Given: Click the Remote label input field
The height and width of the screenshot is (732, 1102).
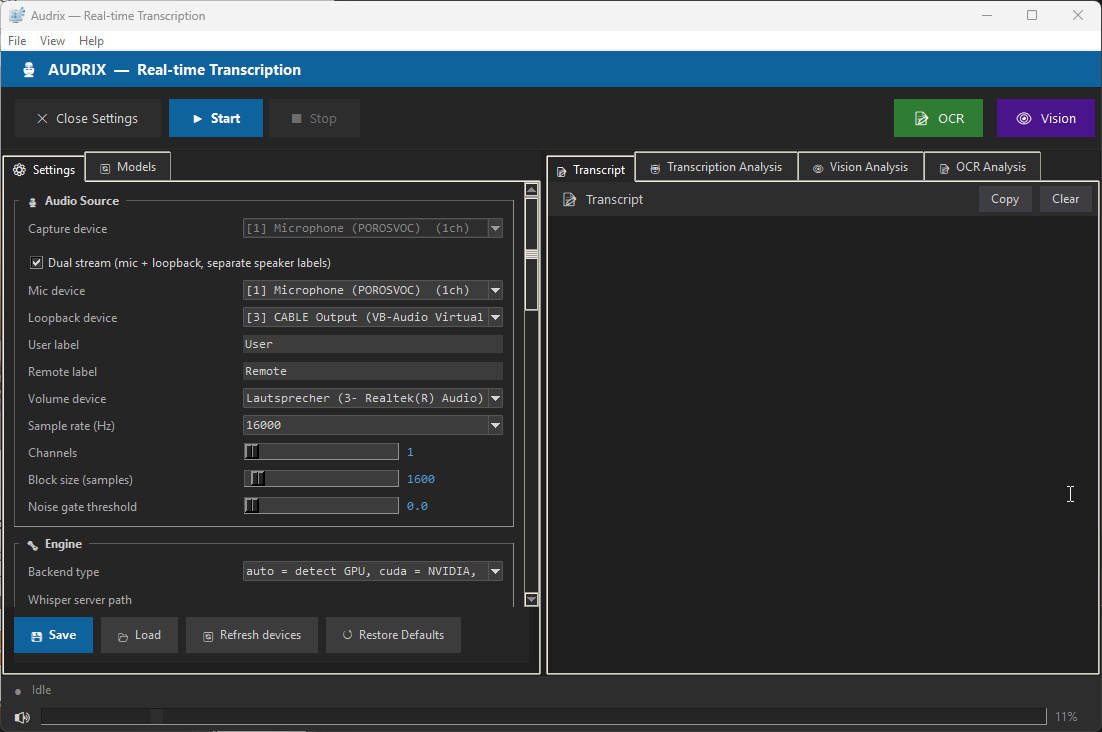Looking at the screenshot, I should (372, 371).
